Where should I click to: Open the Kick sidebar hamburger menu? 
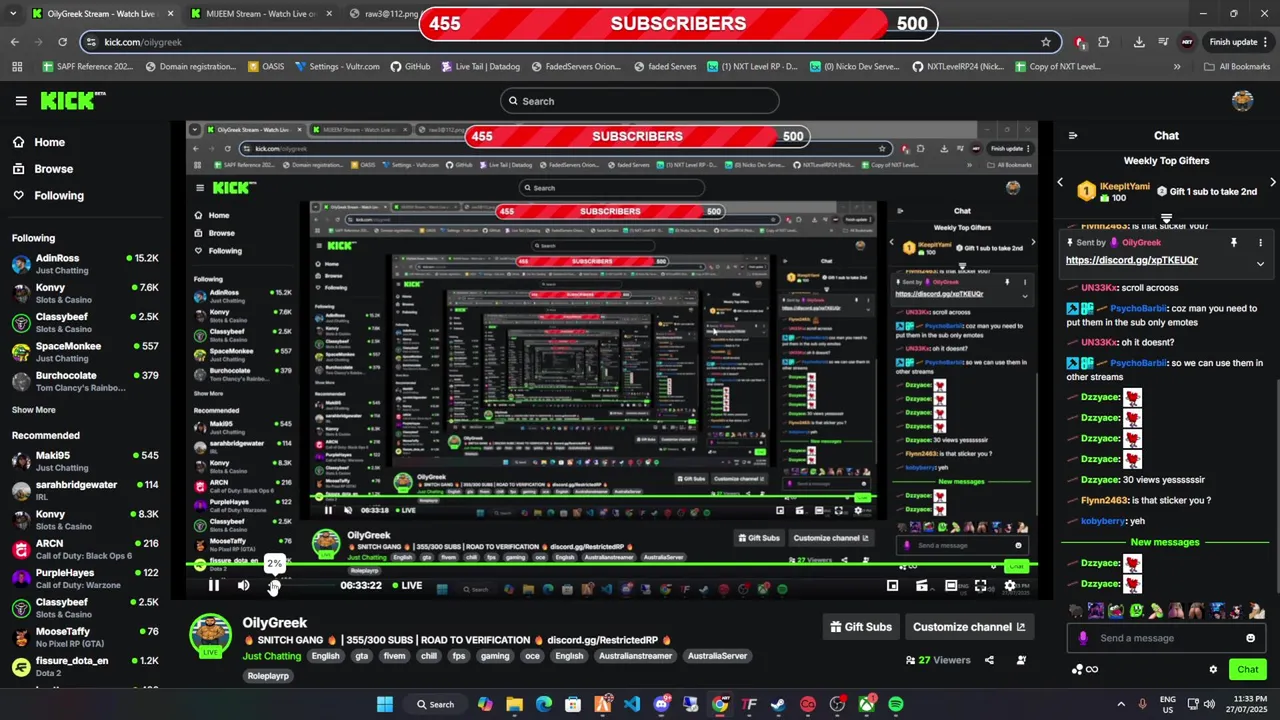click(x=21, y=100)
